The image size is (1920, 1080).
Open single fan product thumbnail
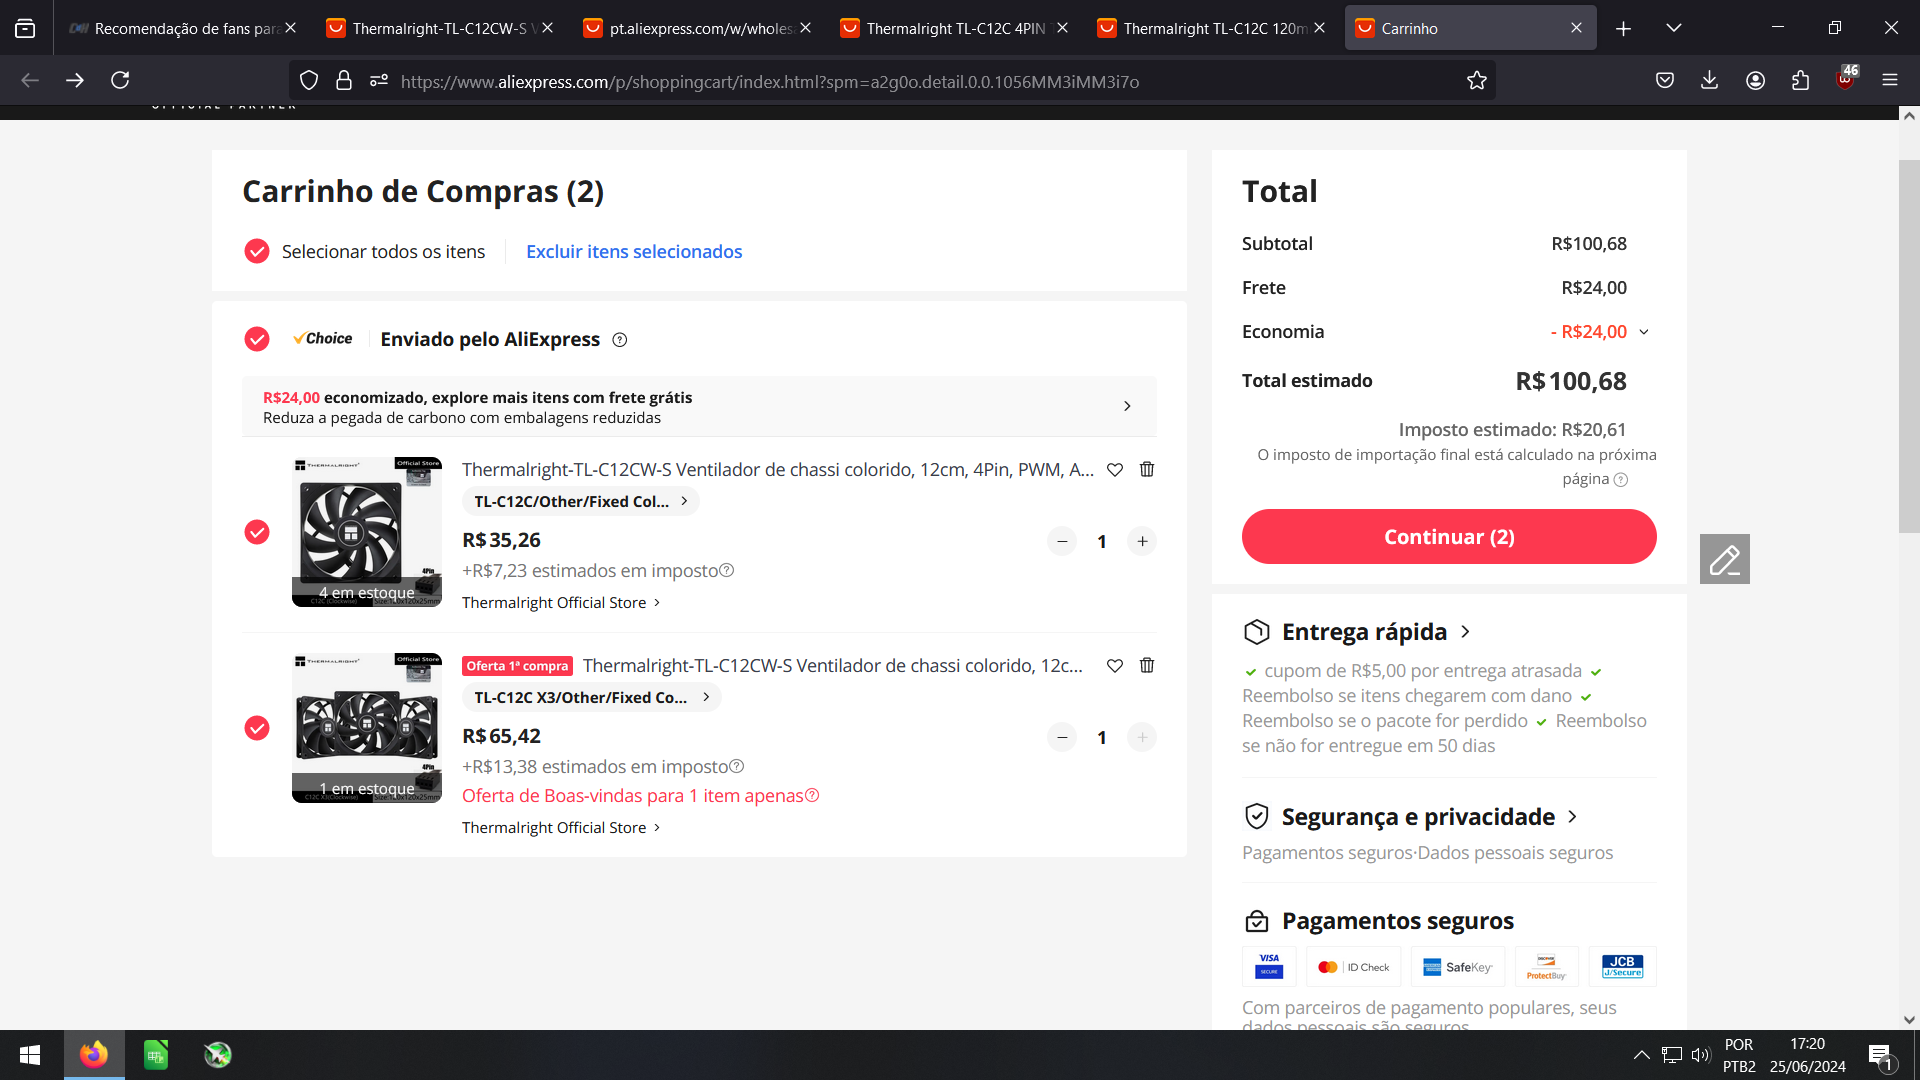(367, 532)
